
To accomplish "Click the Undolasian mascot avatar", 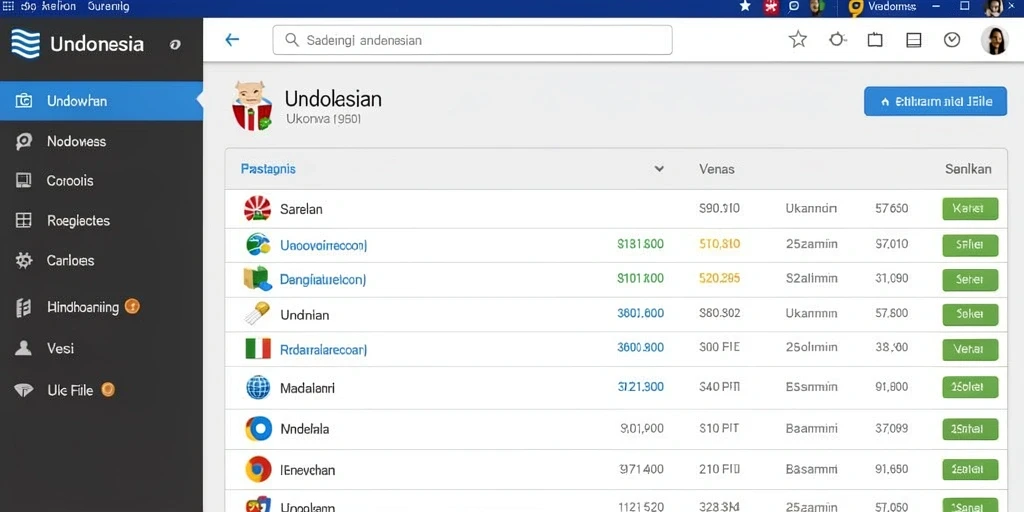I will pyautogui.click(x=251, y=105).
